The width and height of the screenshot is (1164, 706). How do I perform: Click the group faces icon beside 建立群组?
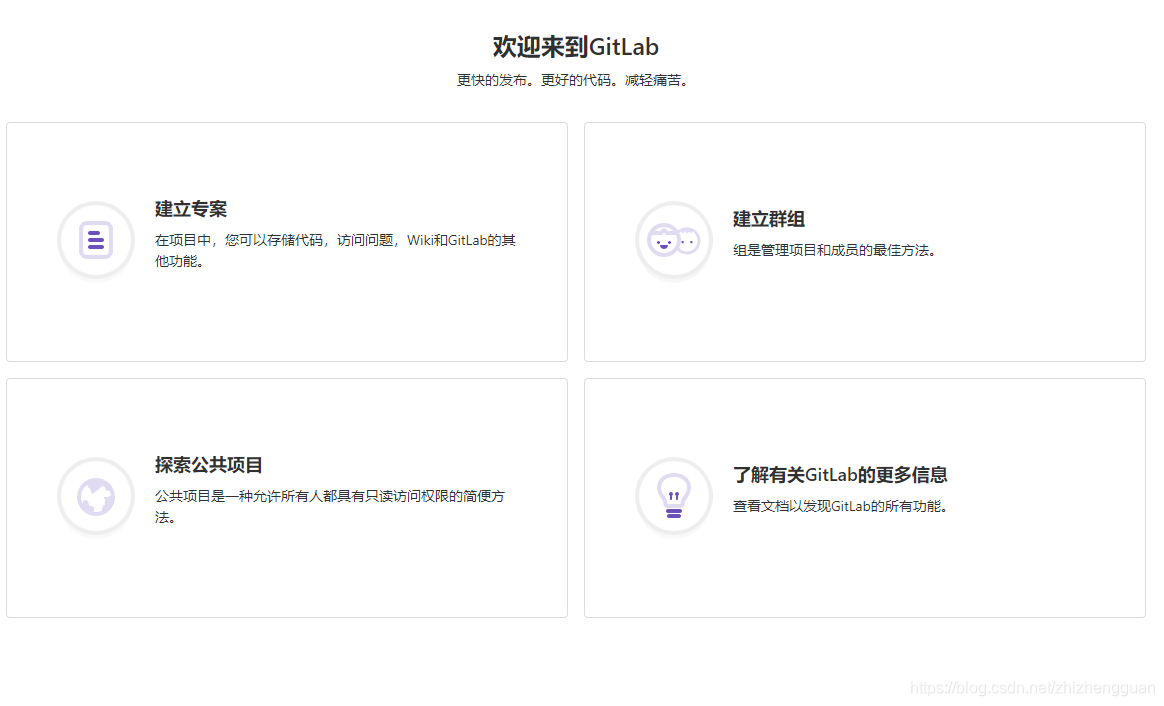pyautogui.click(x=673, y=241)
